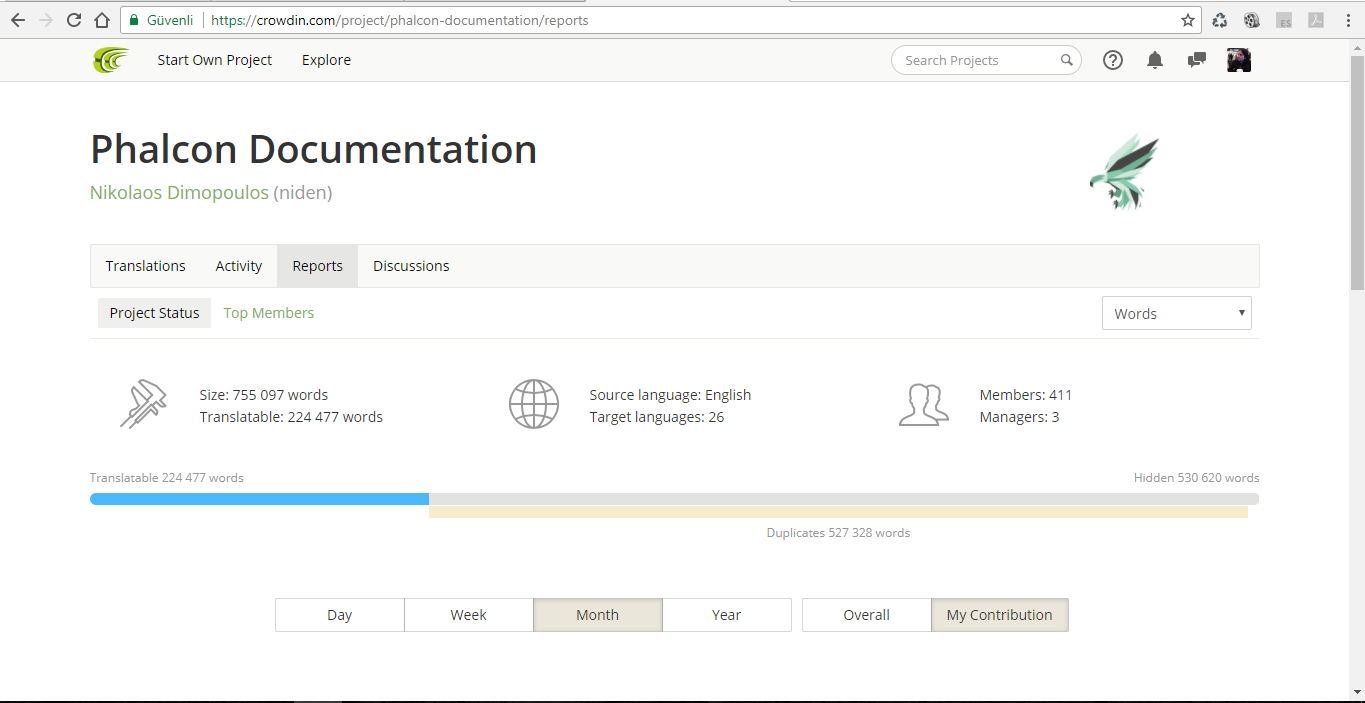Click the magnifier icon in Search Projects
The width and height of the screenshot is (1365, 703).
click(1067, 60)
